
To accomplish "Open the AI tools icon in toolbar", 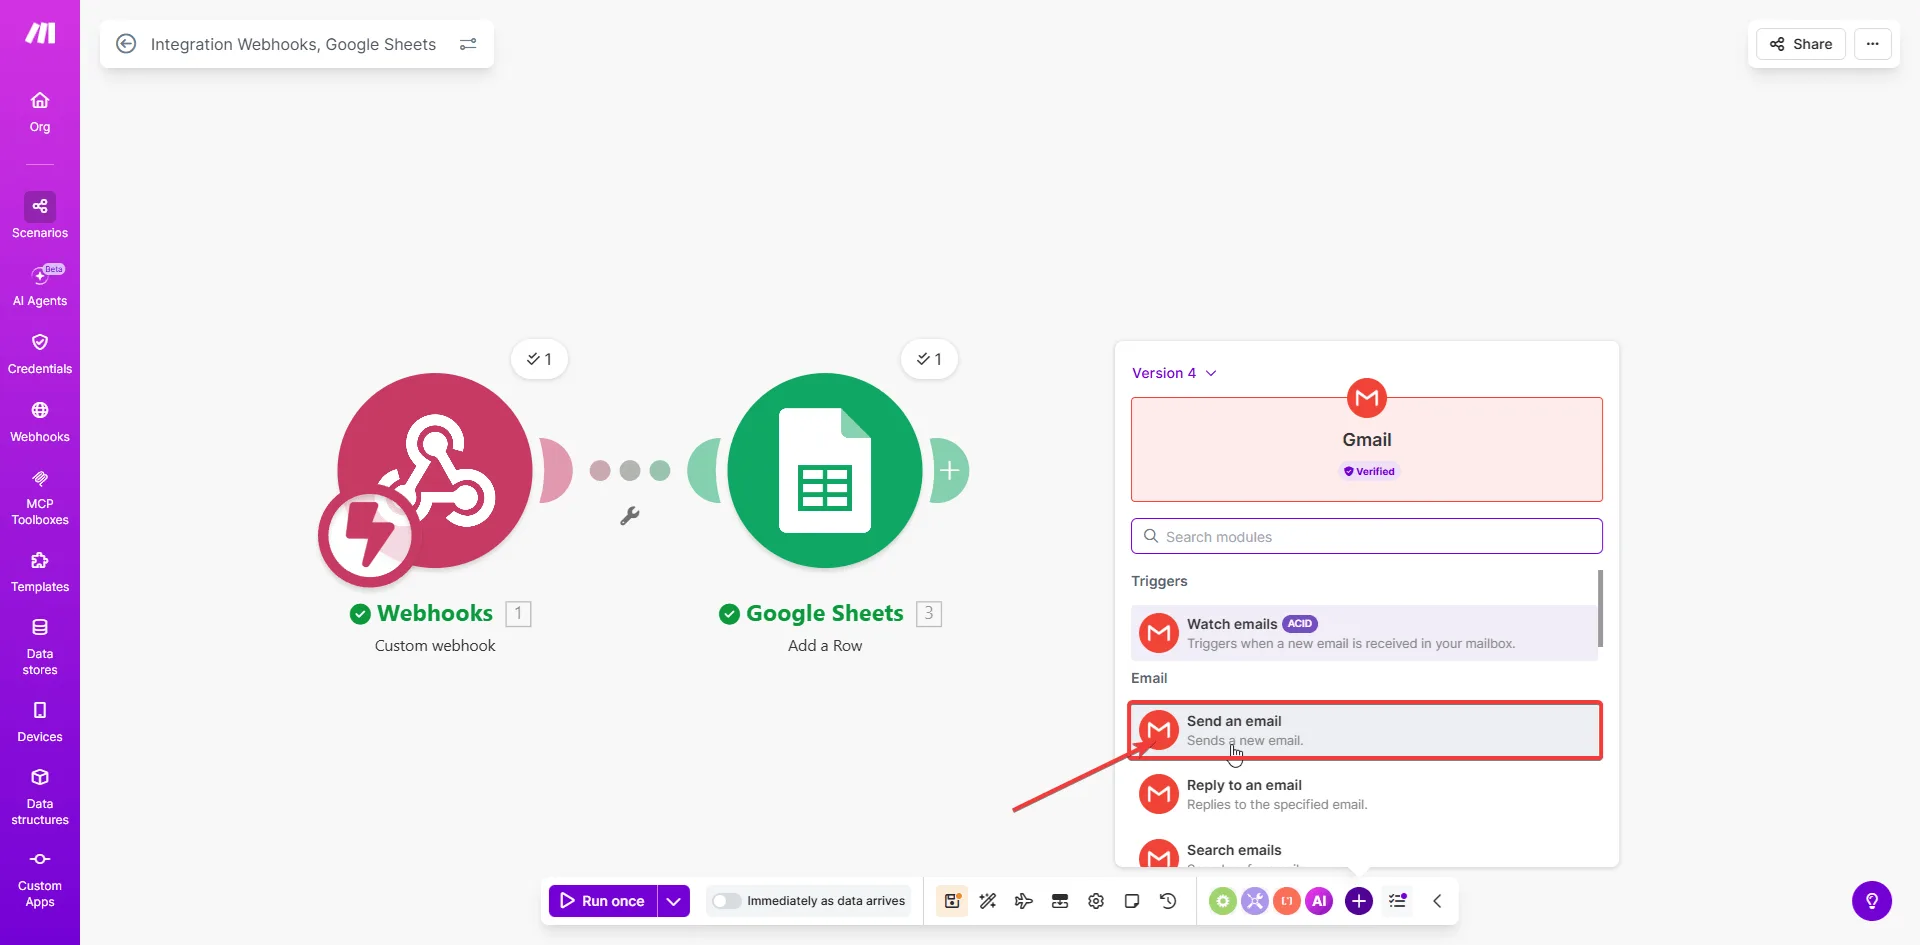I will (1319, 901).
